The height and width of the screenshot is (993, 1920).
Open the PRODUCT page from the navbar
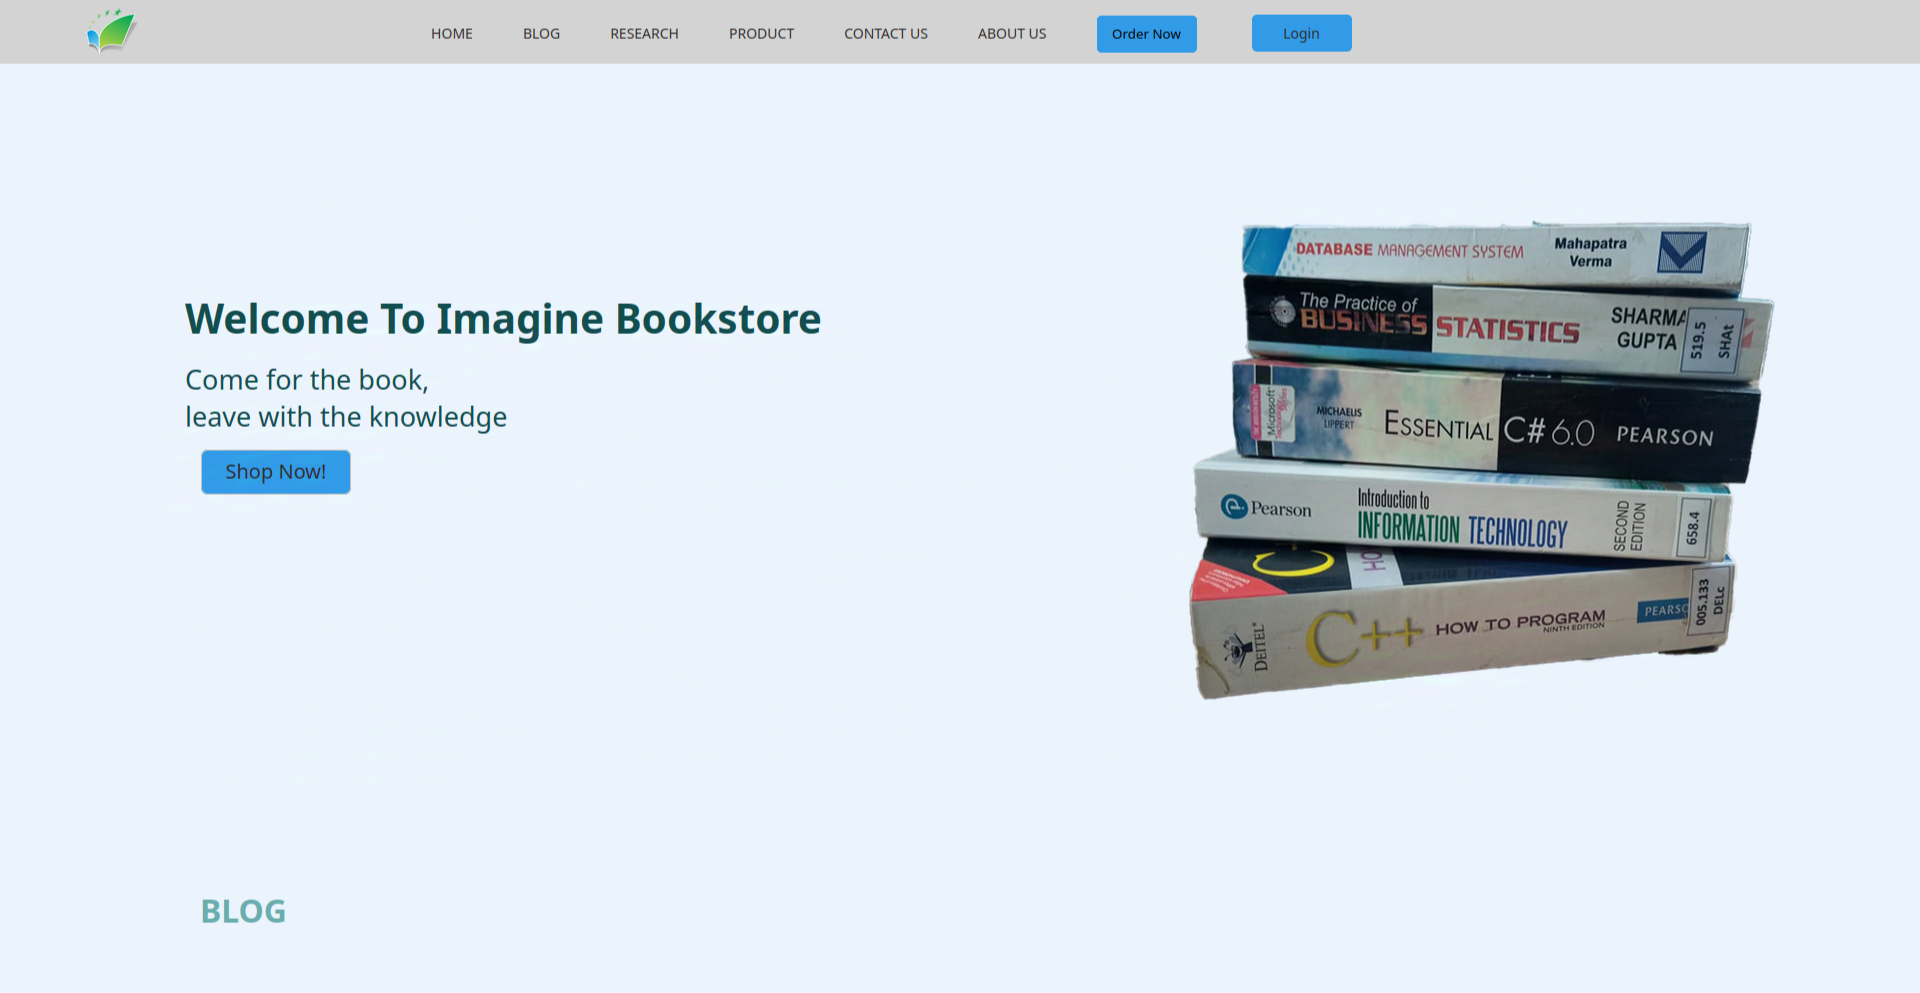click(761, 33)
